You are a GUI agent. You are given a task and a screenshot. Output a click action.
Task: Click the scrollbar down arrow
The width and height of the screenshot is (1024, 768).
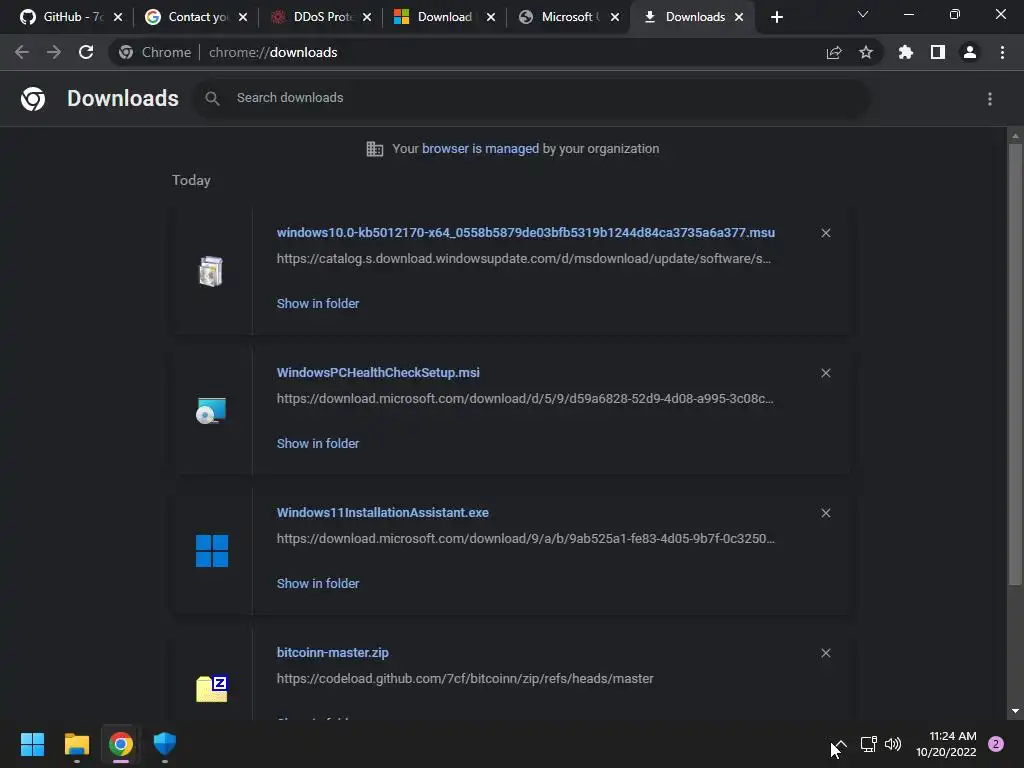coord(1015,711)
